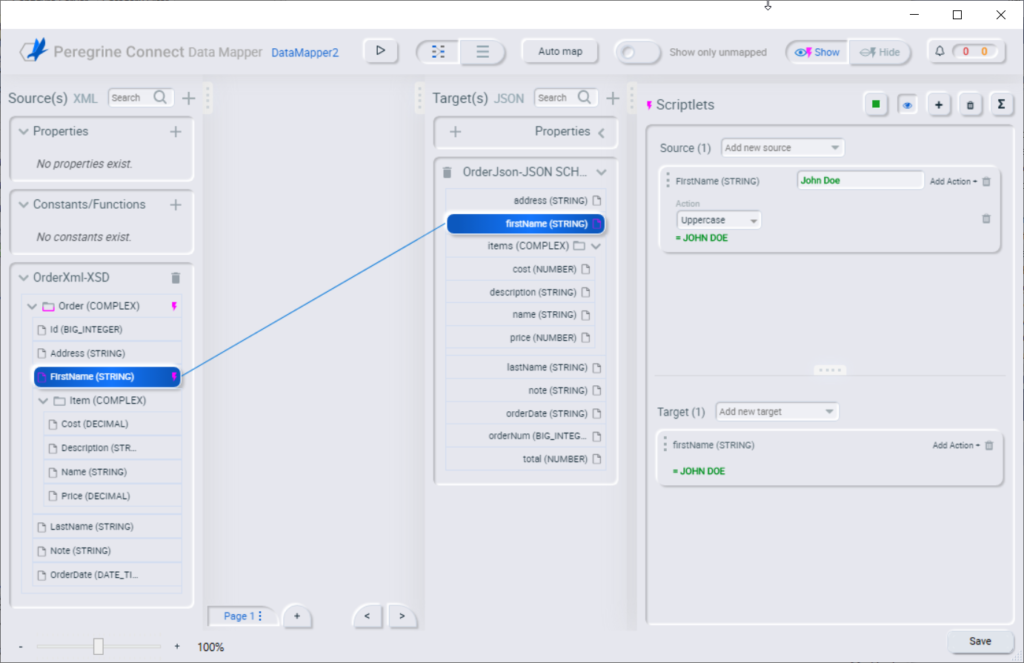Collapse the Order (COMPLEX) tree node

32,306
